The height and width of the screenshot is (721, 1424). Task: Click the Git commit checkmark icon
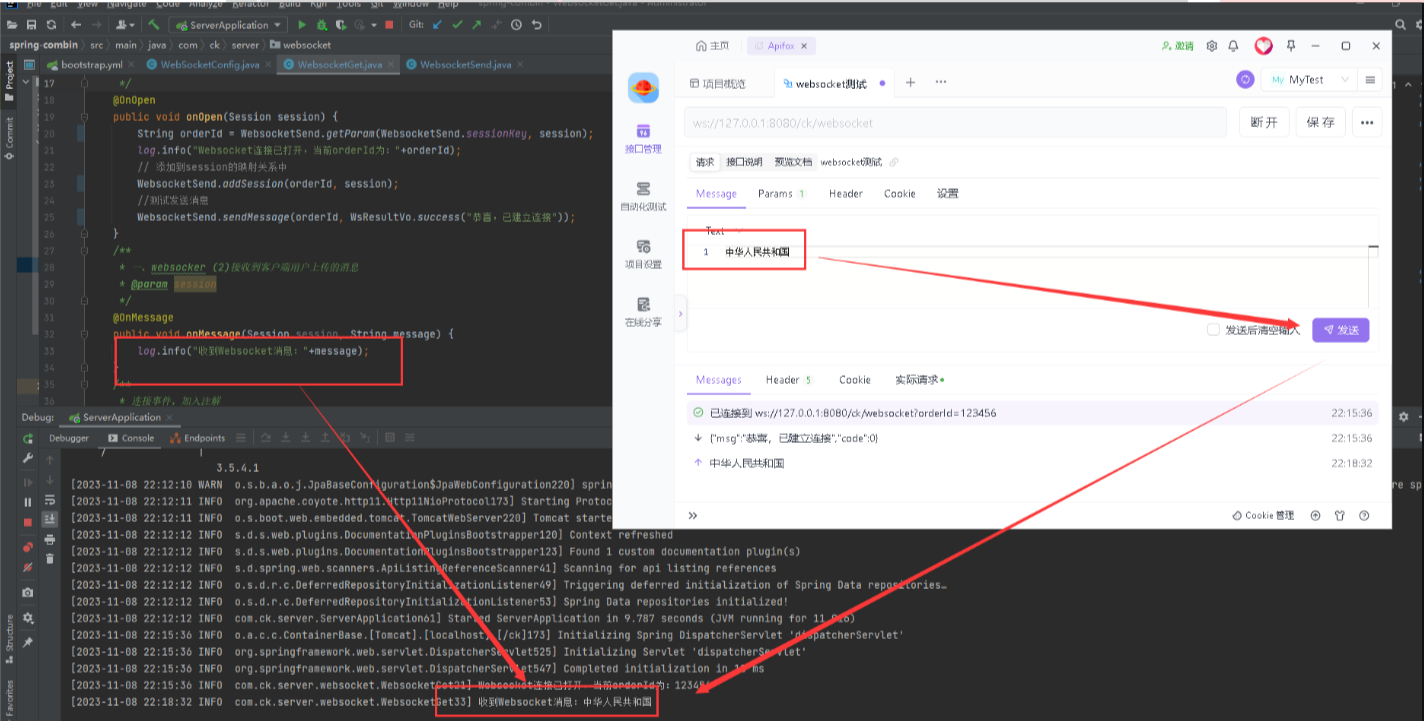(x=457, y=25)
